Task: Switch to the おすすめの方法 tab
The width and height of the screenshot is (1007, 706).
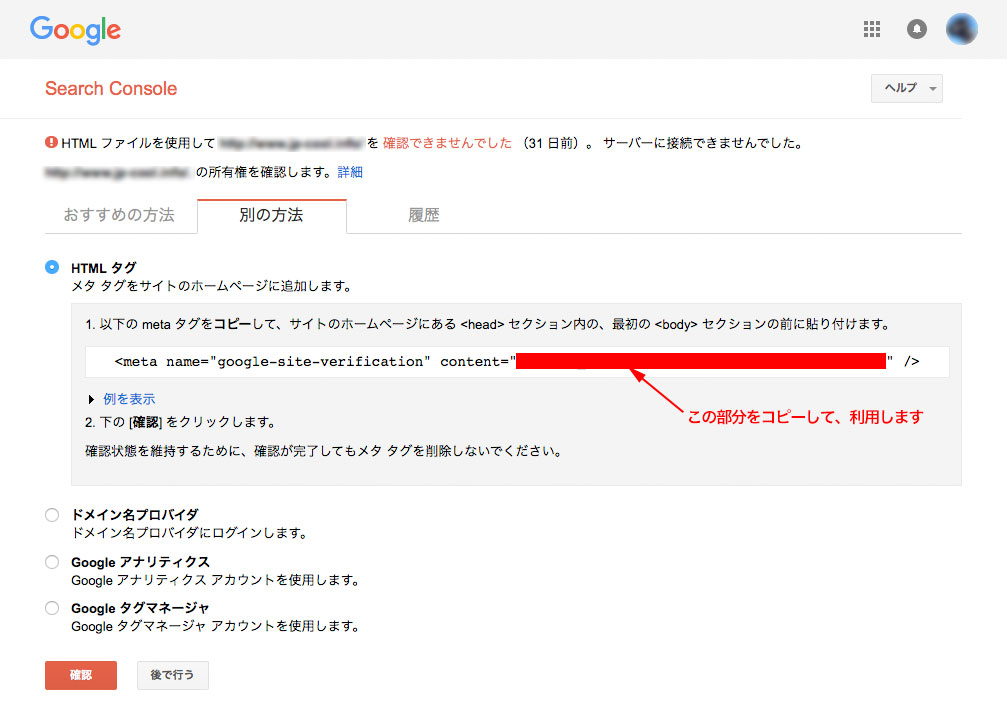Action: 119,215
